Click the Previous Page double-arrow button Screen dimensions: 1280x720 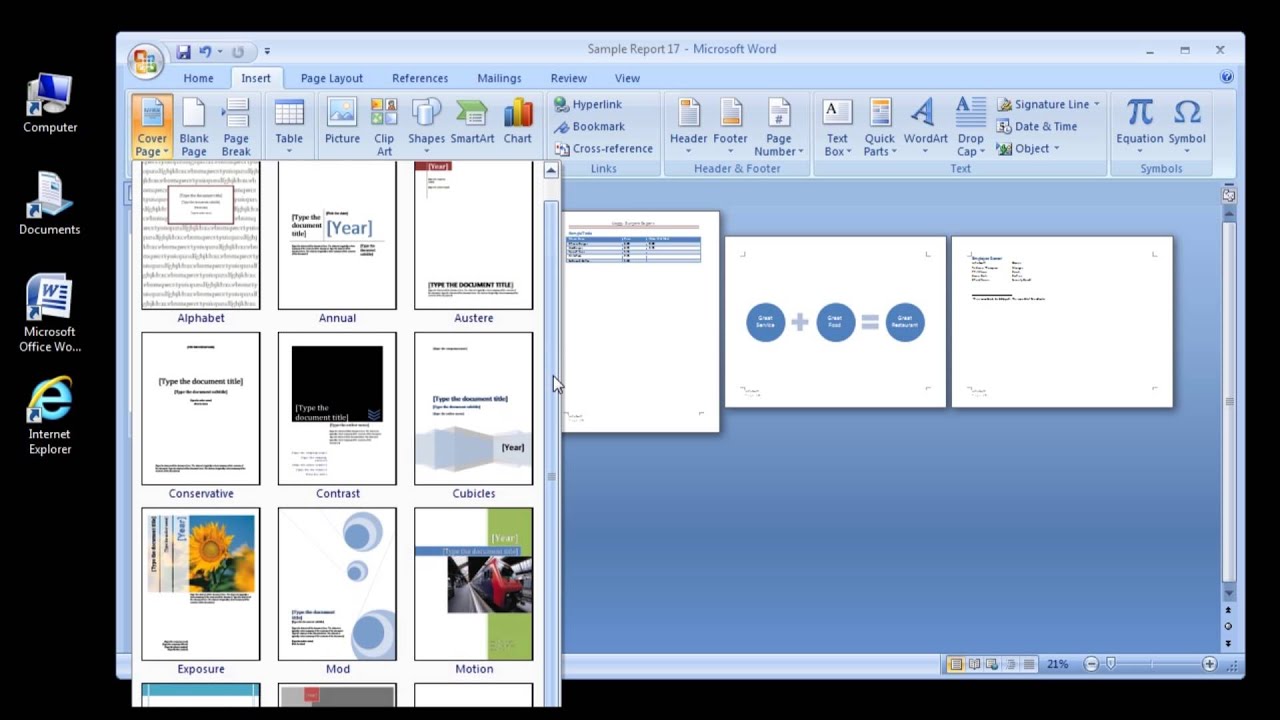pyautogui.click(x=1228, y=610)
